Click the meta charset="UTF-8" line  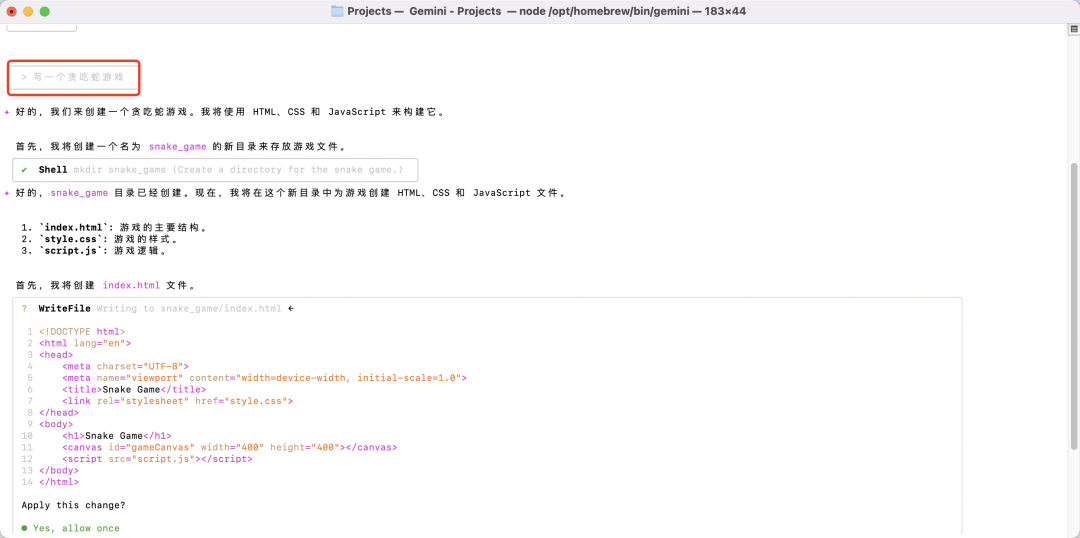[x=125, y=366]
